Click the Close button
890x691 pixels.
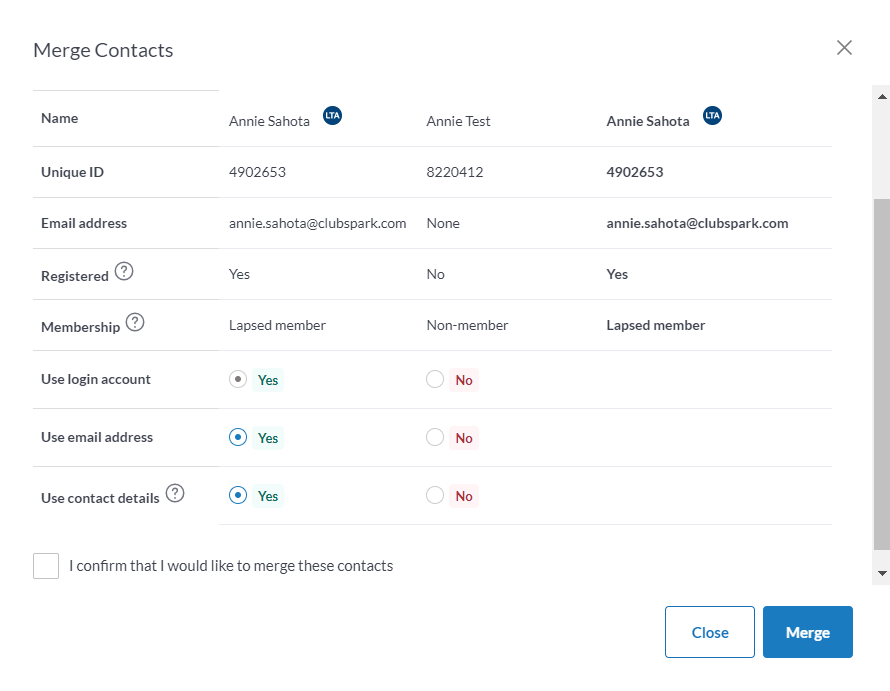710,632
